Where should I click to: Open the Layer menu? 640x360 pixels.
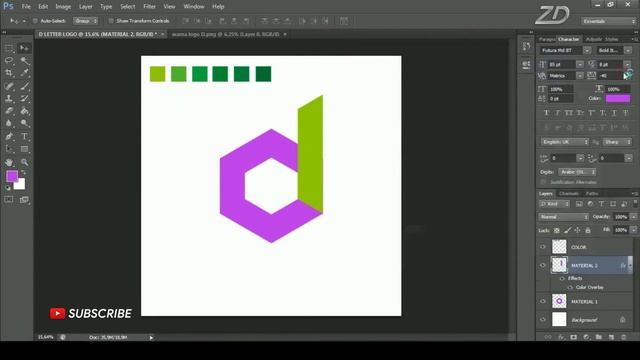click(x=85, y=7)
